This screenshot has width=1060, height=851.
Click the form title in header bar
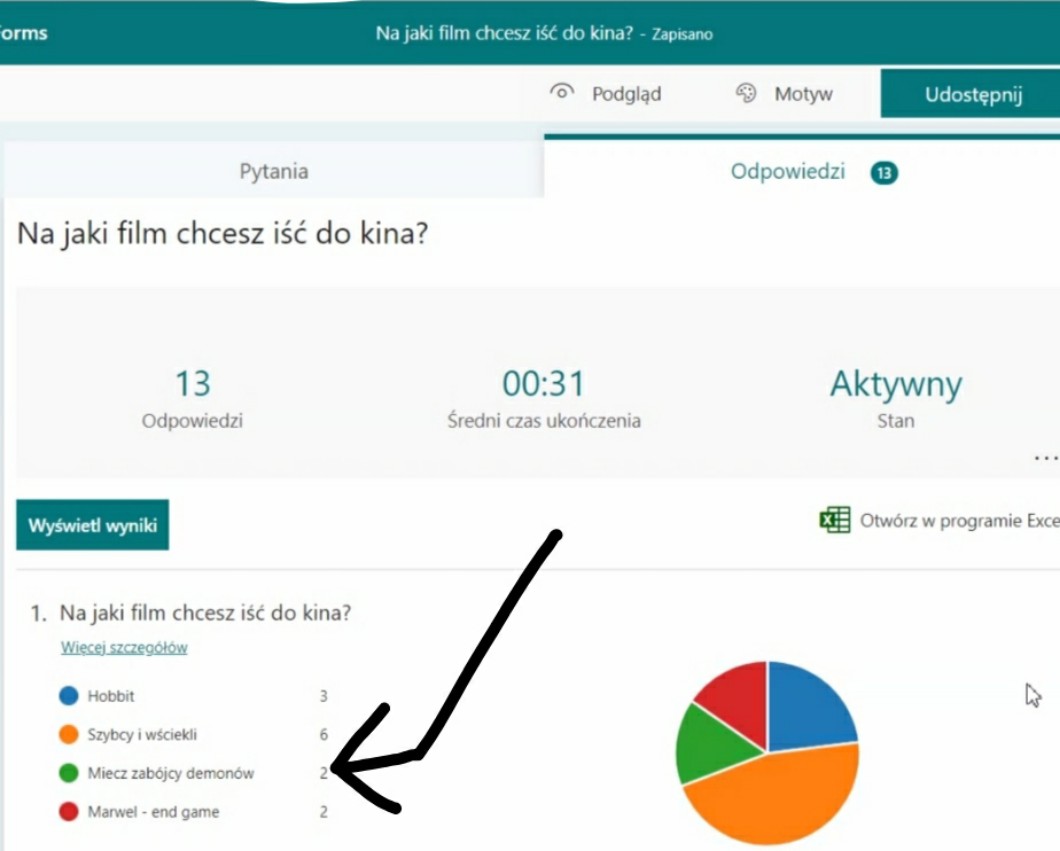tap(504, 33)
